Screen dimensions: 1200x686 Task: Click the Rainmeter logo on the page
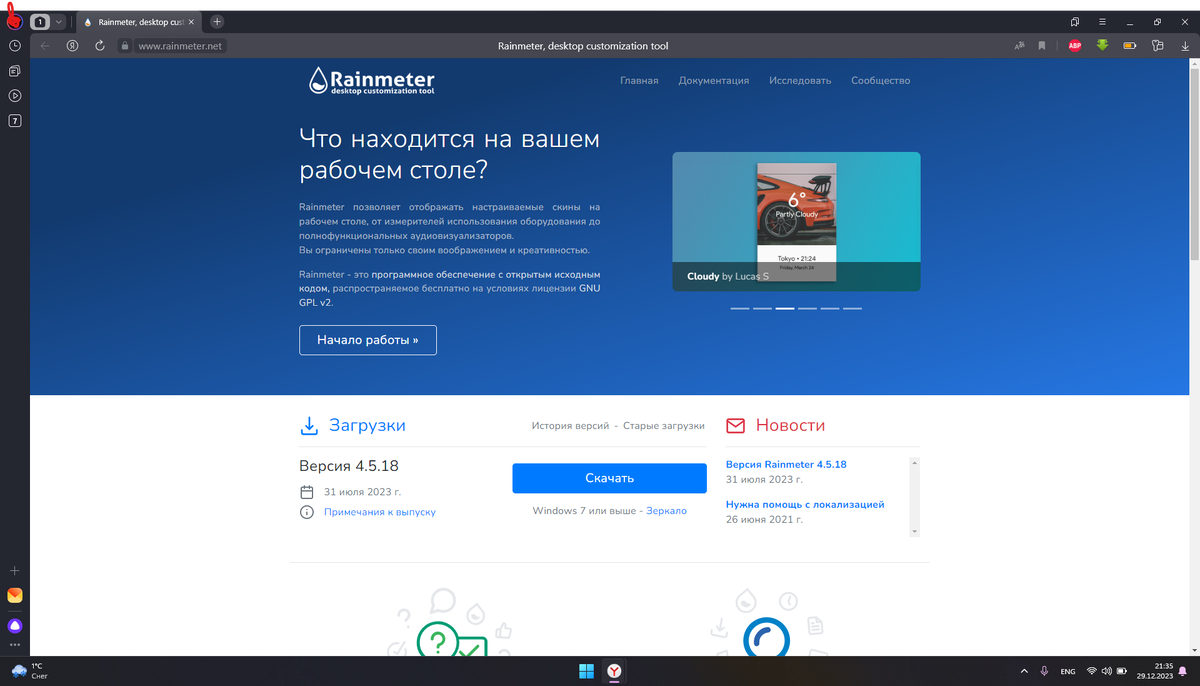371,80
